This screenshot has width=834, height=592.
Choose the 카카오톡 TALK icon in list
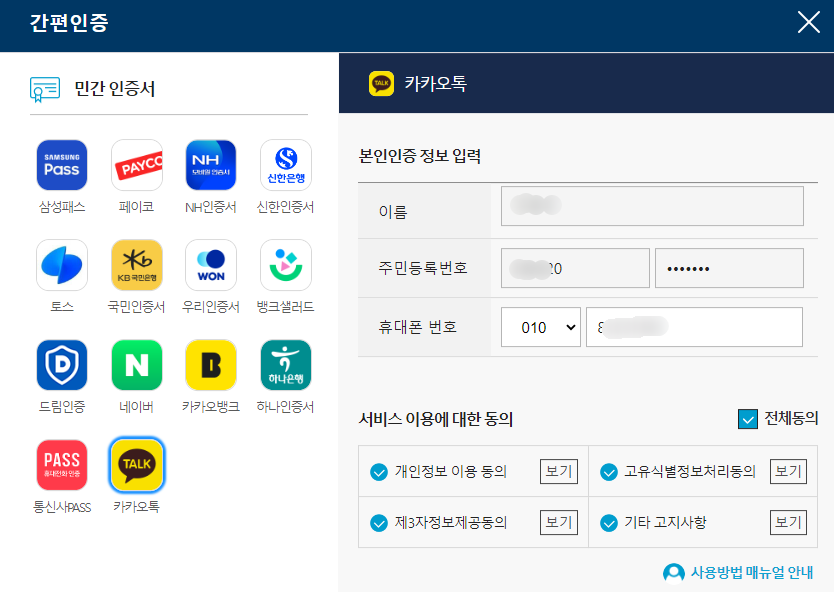click(x=137, y=465)
